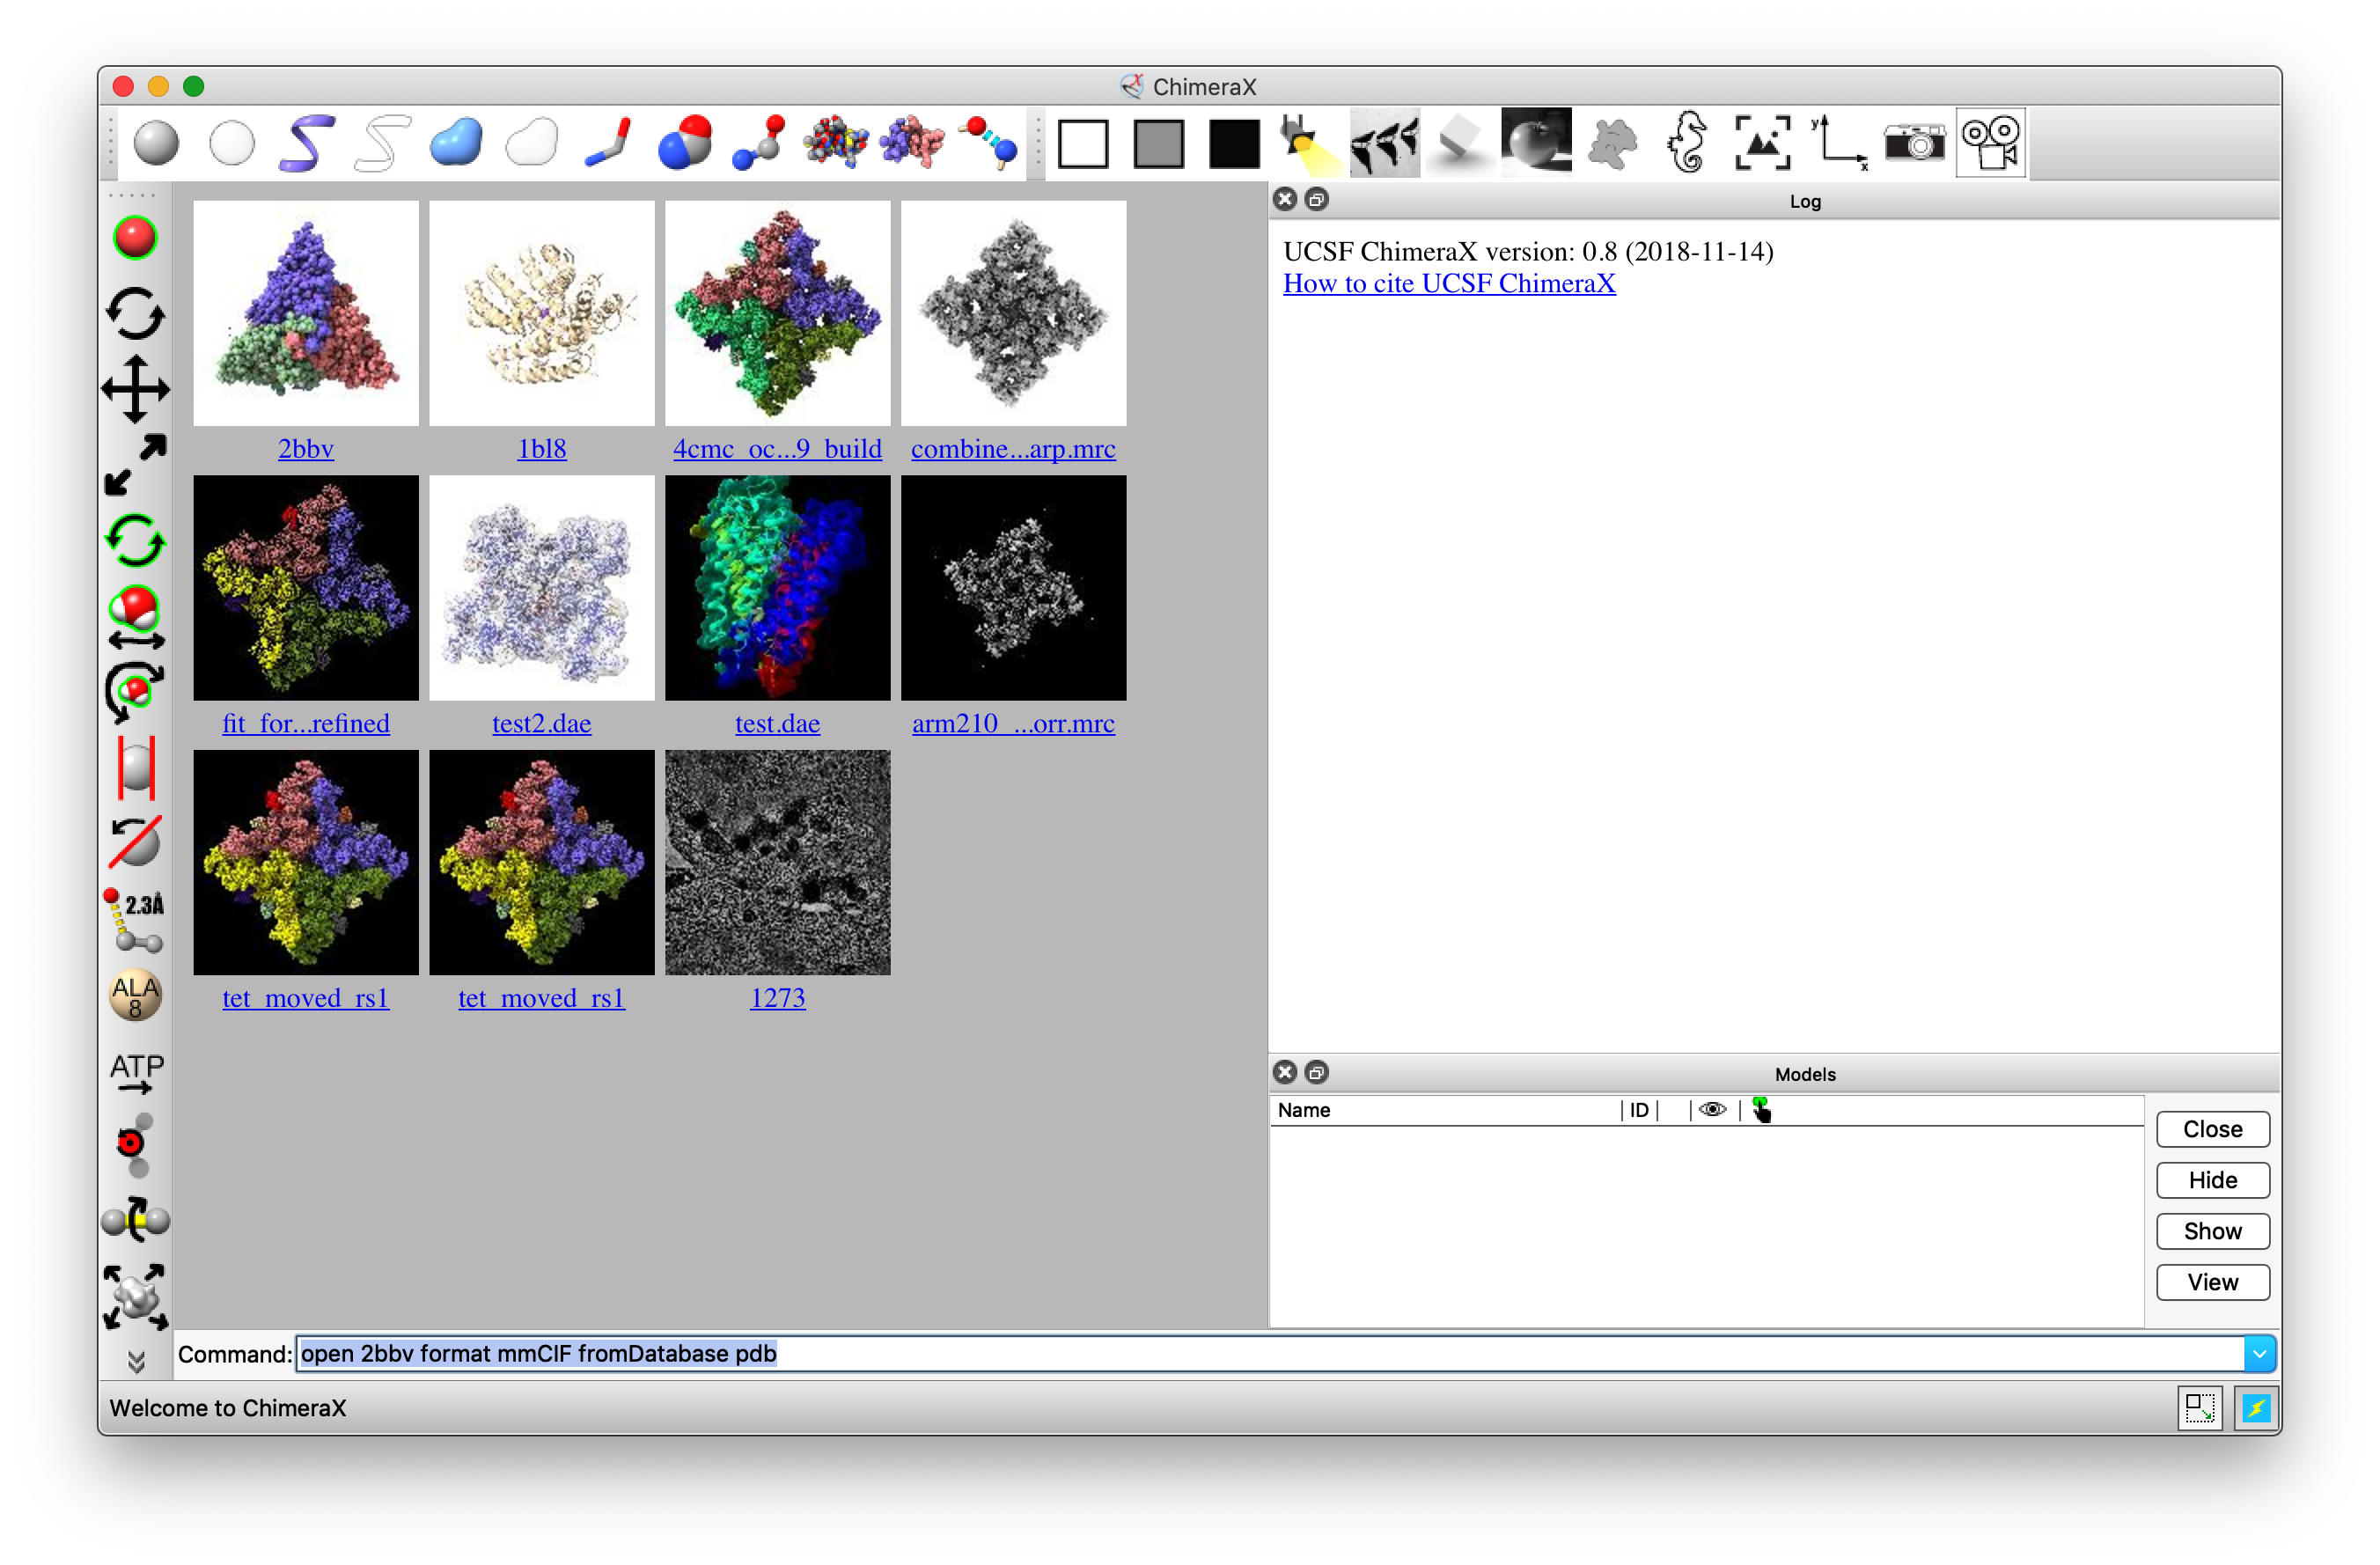This screenshot has width=2380, height=1565.
Task: Click the frame-view zoom-to-fit icon
Action: pos(1762,142)
